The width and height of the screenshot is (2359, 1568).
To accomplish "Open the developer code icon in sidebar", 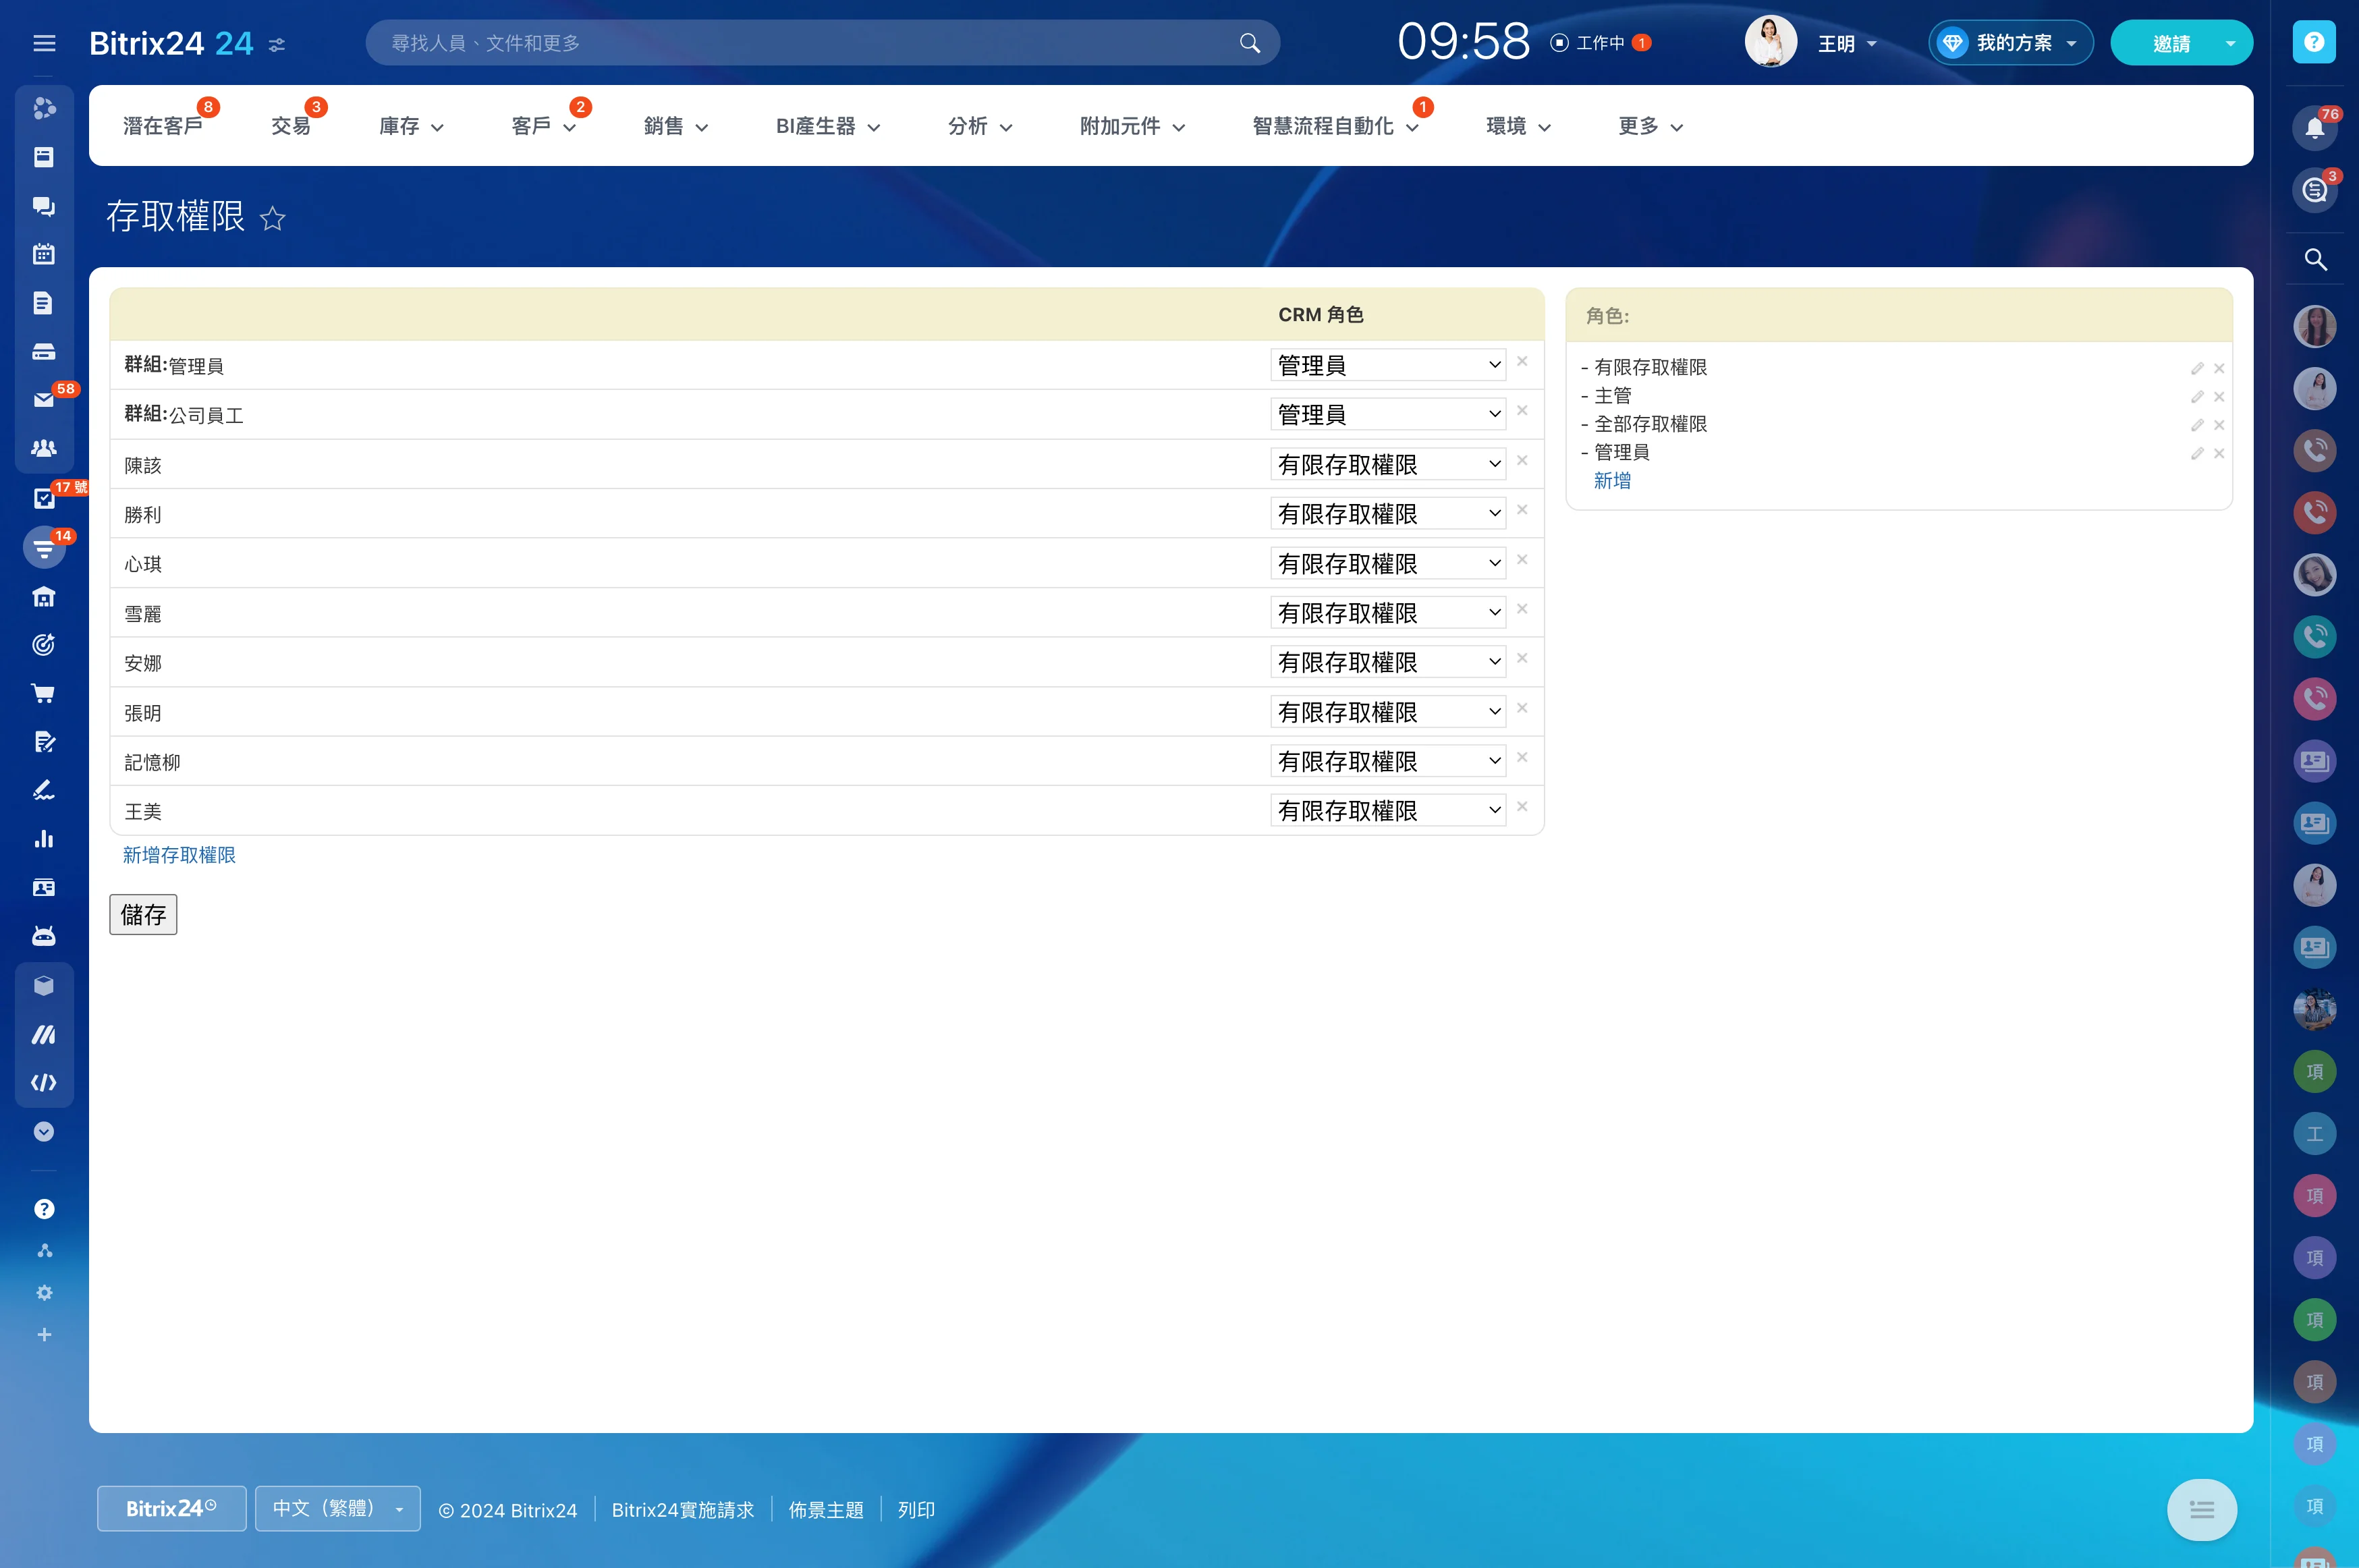I will (x=44, y=1083).
